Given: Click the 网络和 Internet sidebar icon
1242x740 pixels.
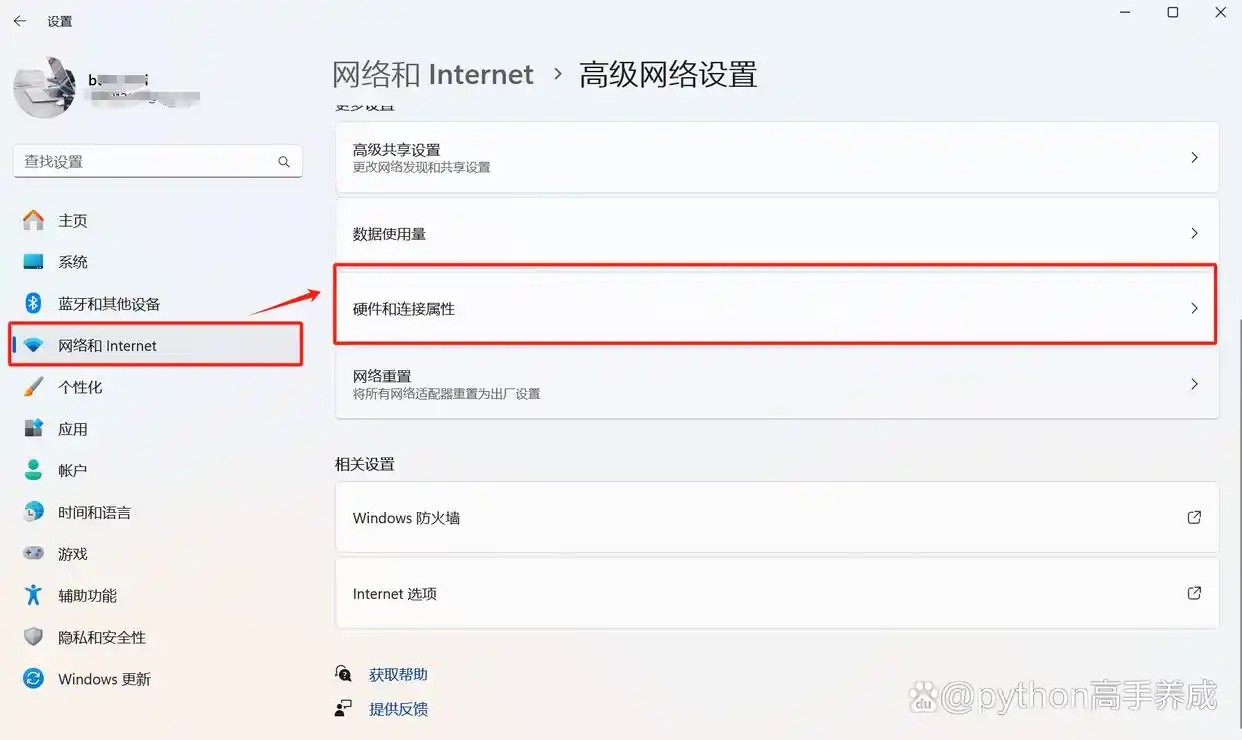Looking at the screenshot, I should 109,345.
